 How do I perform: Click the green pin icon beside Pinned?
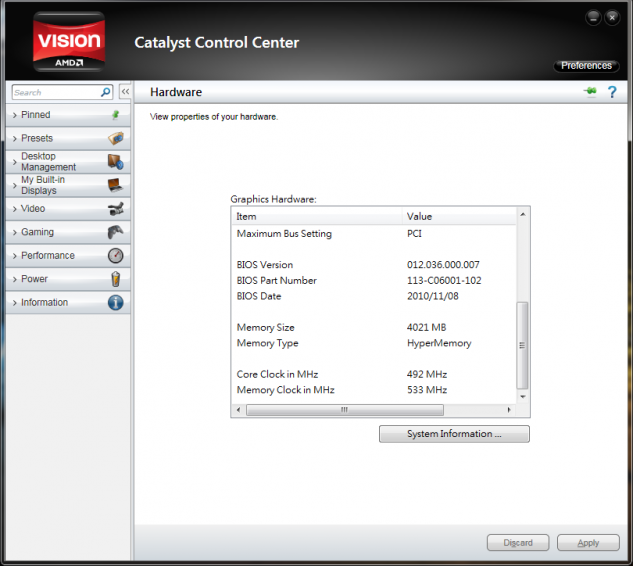[116, 115]
